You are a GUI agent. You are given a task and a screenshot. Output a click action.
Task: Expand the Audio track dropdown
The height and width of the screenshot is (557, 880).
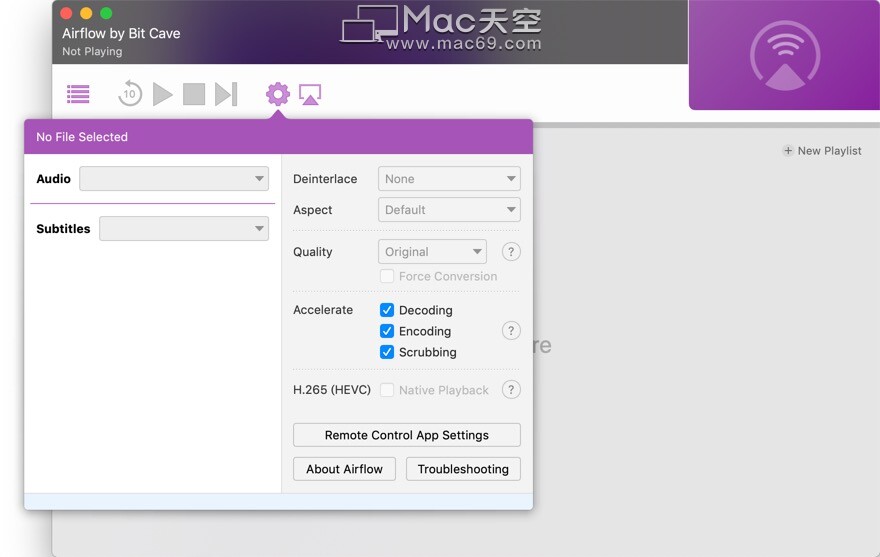click(x=174, y=179)
